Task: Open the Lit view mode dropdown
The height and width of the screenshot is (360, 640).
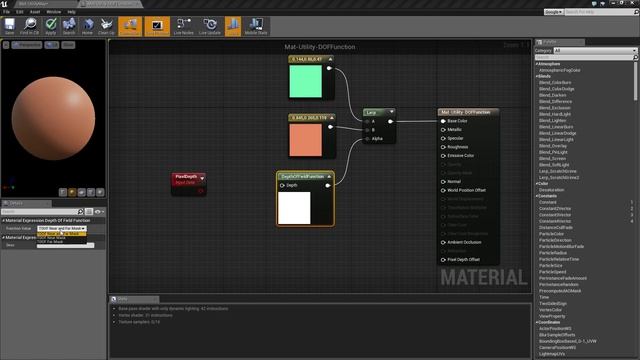Action: (x=51, y=45)
